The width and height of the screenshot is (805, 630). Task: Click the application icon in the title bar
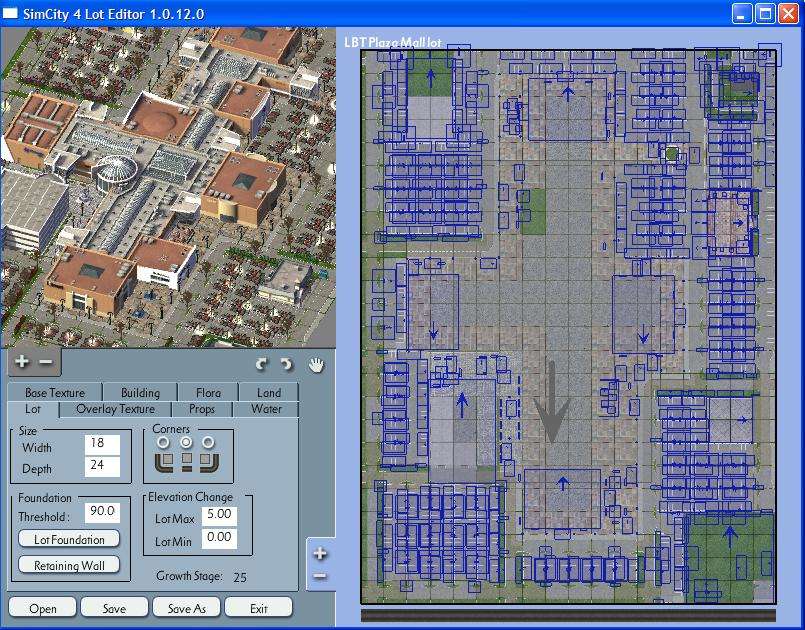[x=10, y=13]
